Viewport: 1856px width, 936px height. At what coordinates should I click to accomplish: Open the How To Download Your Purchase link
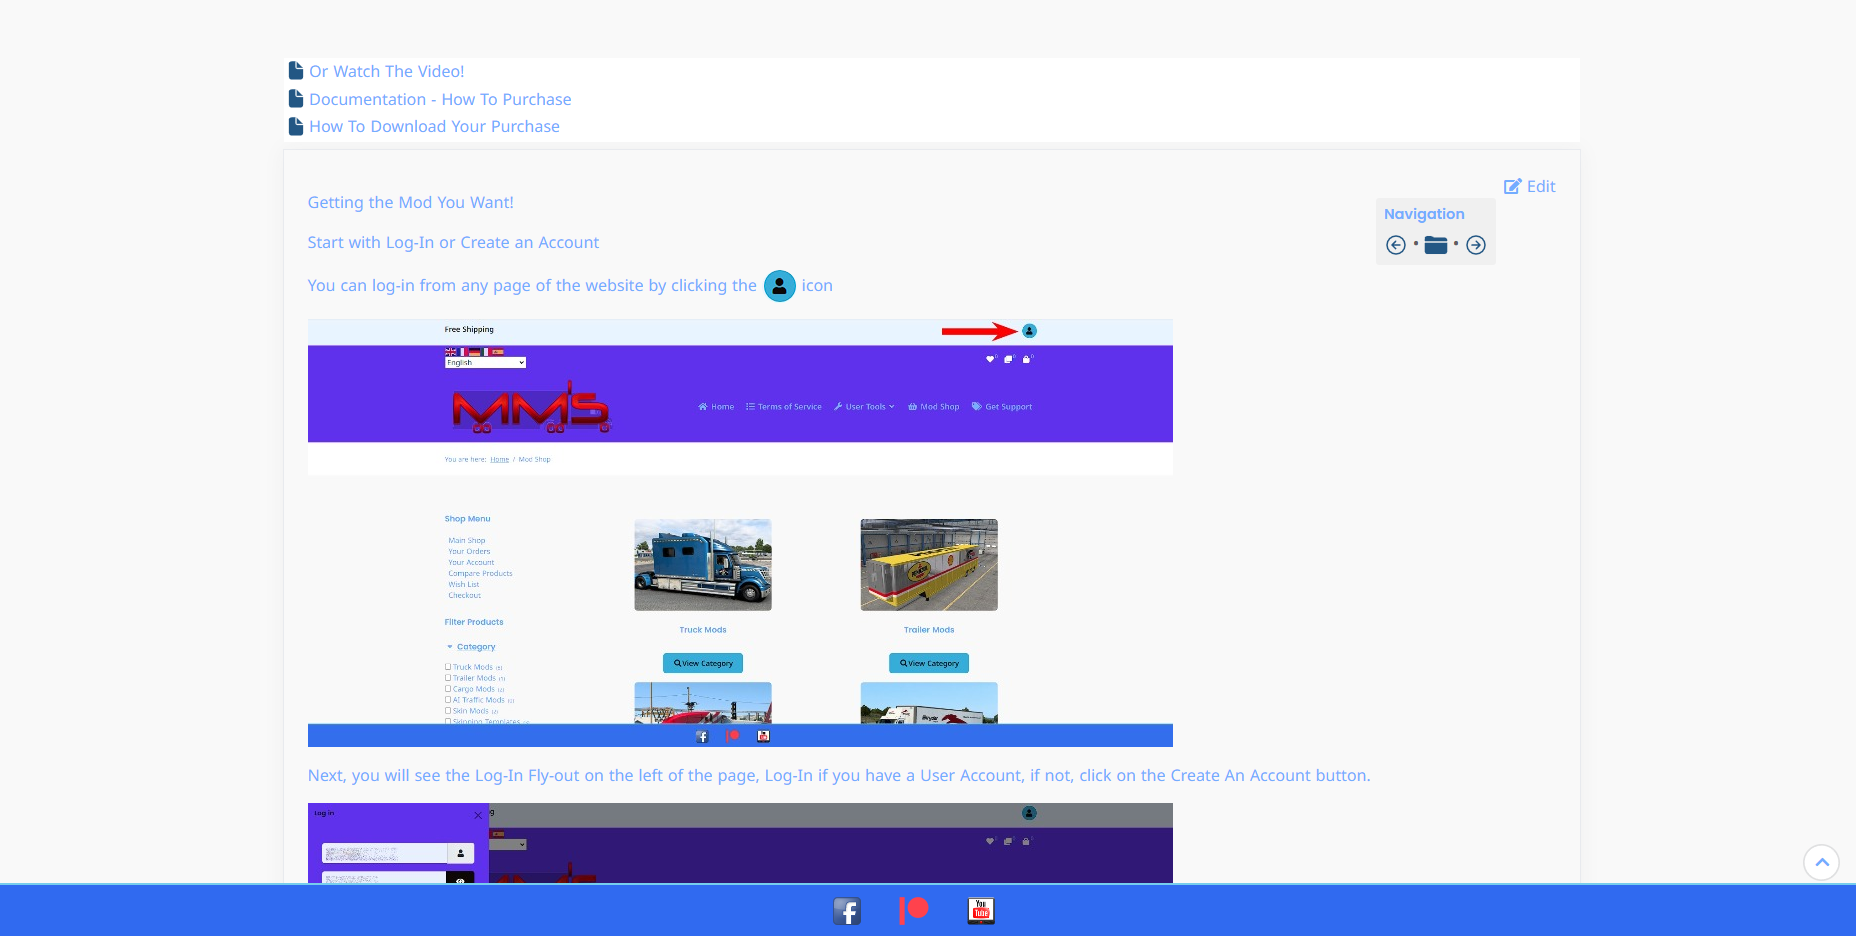[434, 126]
